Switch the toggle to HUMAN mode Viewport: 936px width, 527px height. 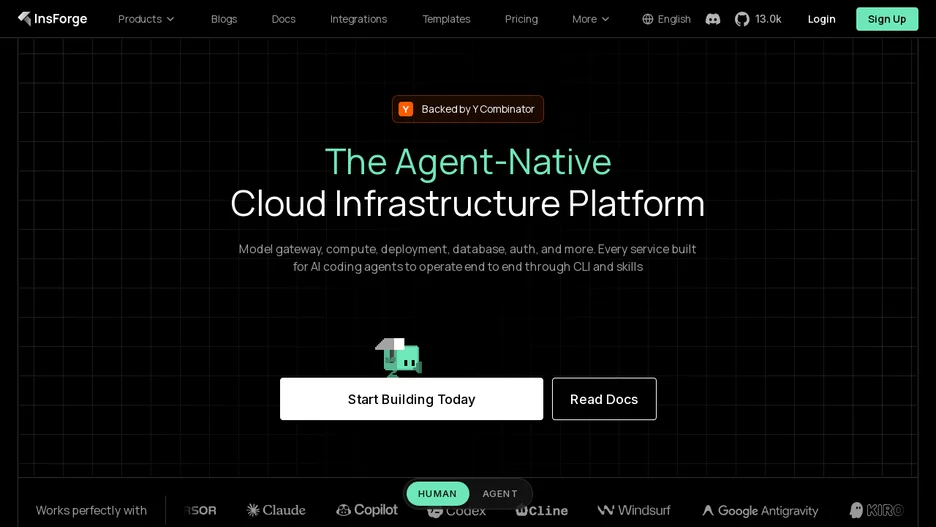pos(438,494)
